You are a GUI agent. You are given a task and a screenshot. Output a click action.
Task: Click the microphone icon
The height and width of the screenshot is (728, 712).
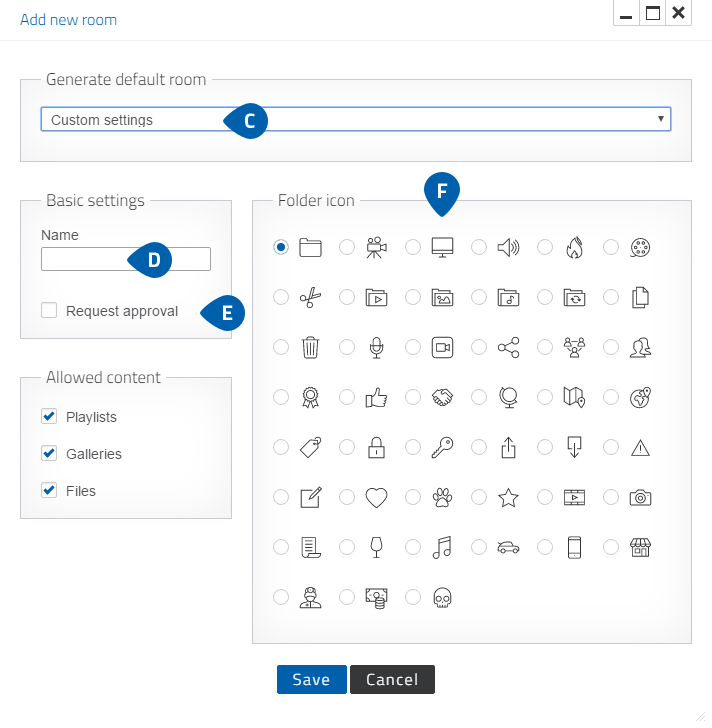coord(376,347)
